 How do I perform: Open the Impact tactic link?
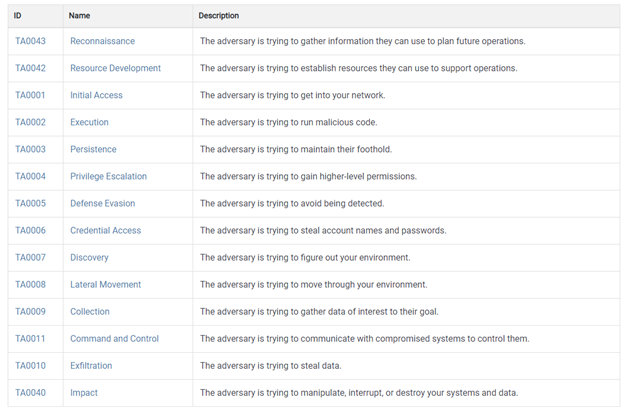[84, 392]
